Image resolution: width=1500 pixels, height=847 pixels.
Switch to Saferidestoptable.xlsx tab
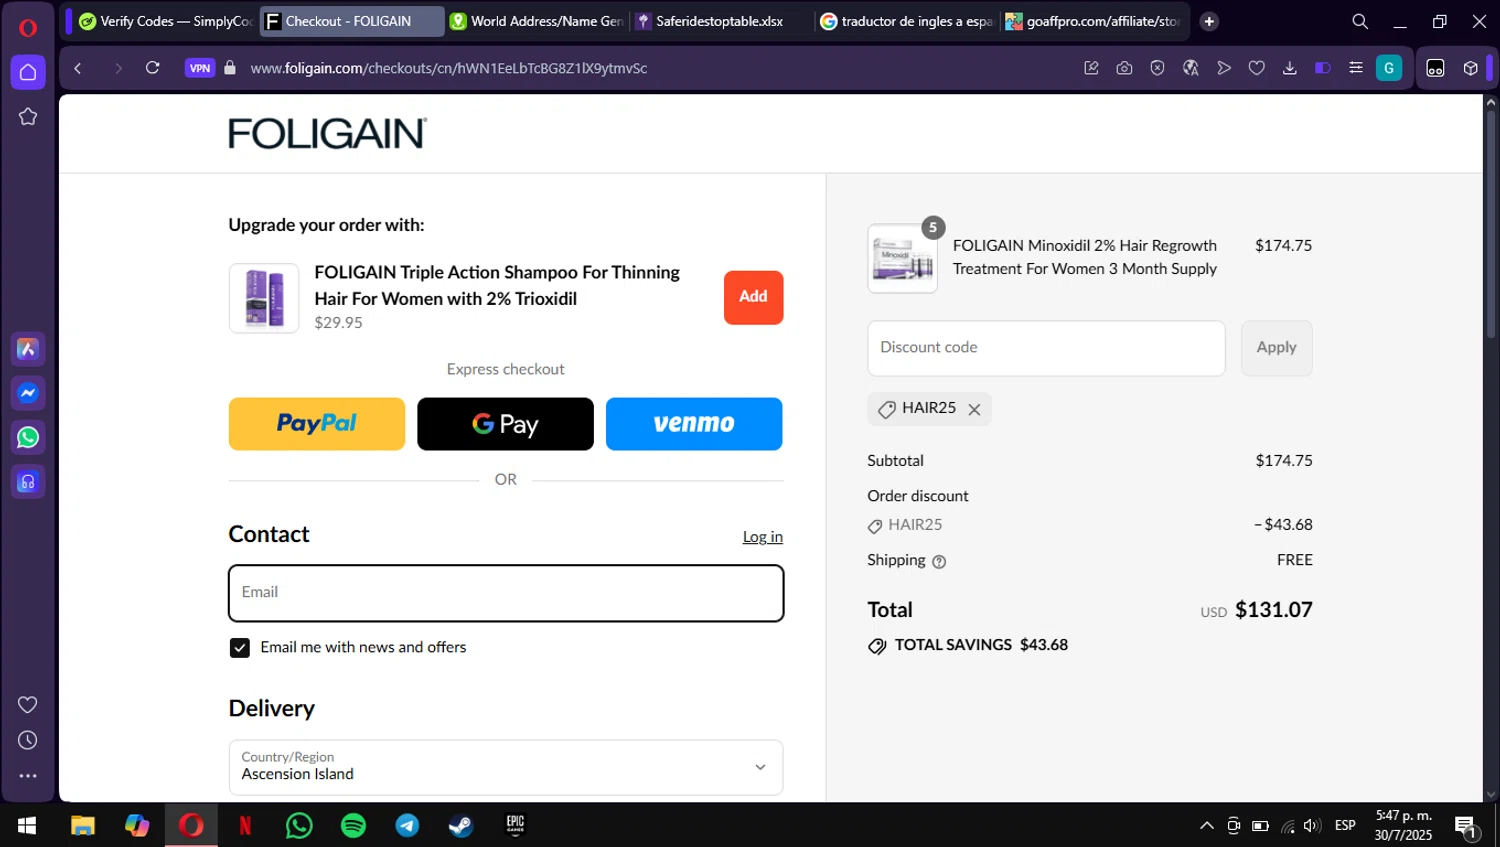(x=720, y=21)
